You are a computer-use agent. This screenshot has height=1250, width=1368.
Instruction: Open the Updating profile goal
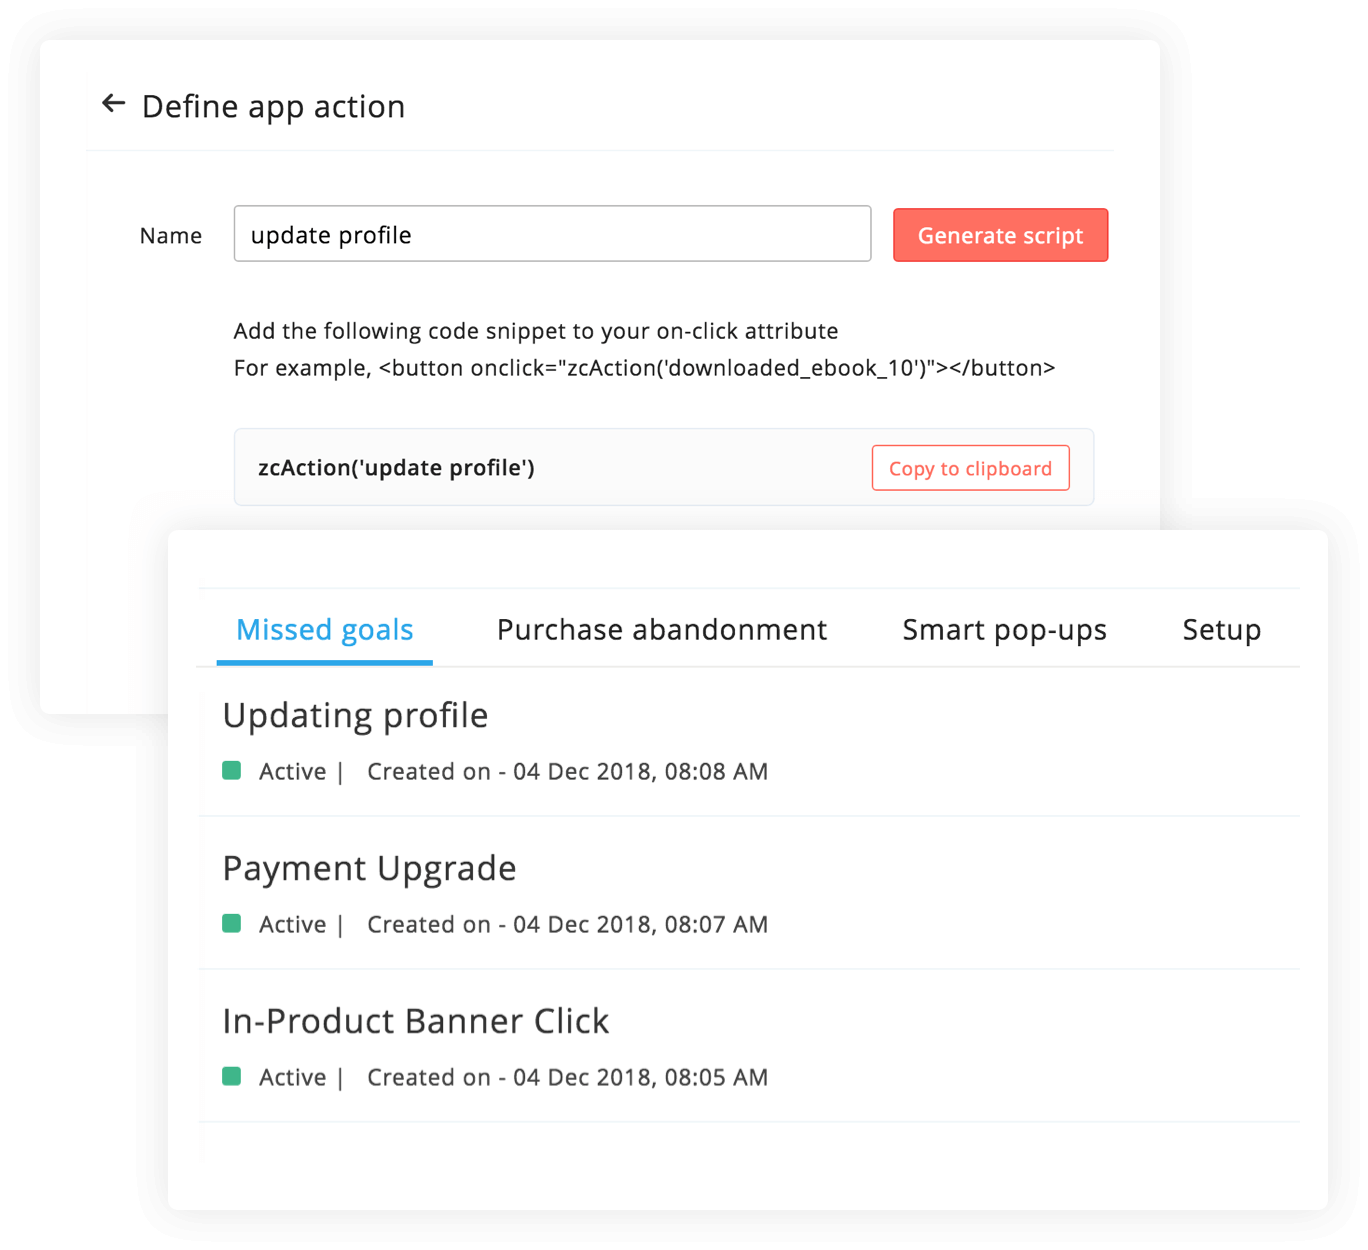coord(355,716)
